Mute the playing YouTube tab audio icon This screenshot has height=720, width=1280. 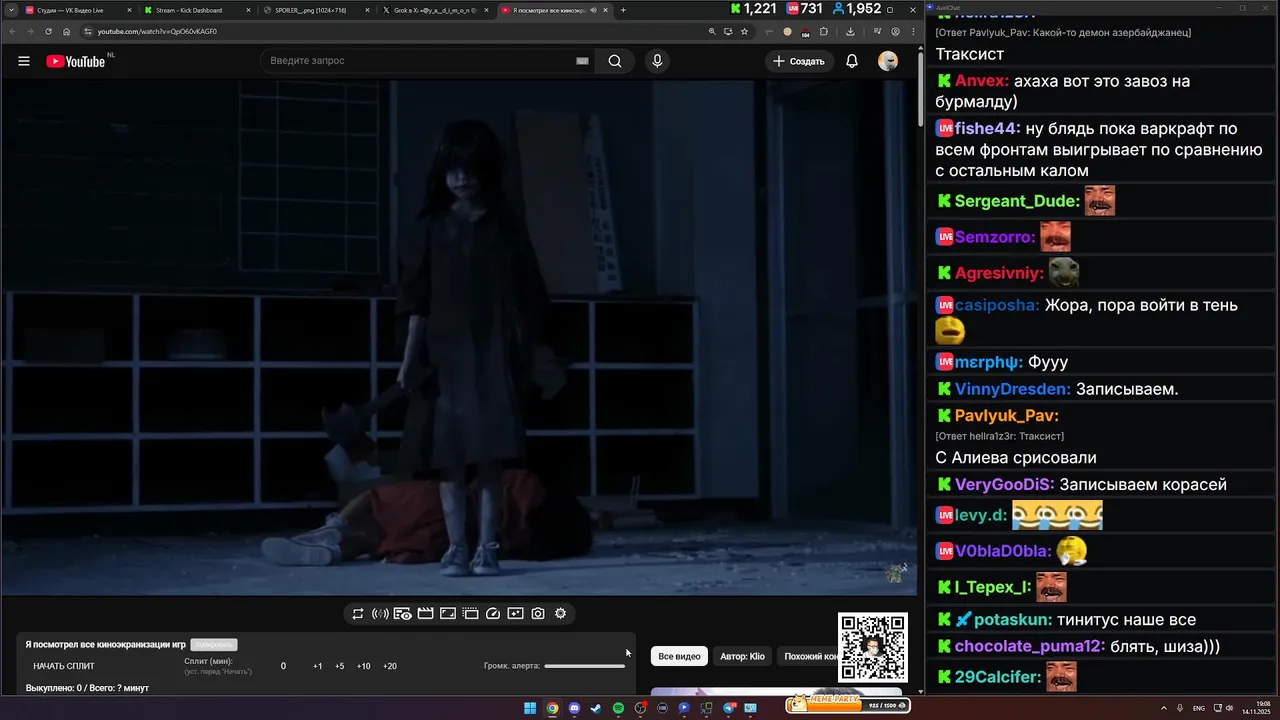(x=594, y=10)
